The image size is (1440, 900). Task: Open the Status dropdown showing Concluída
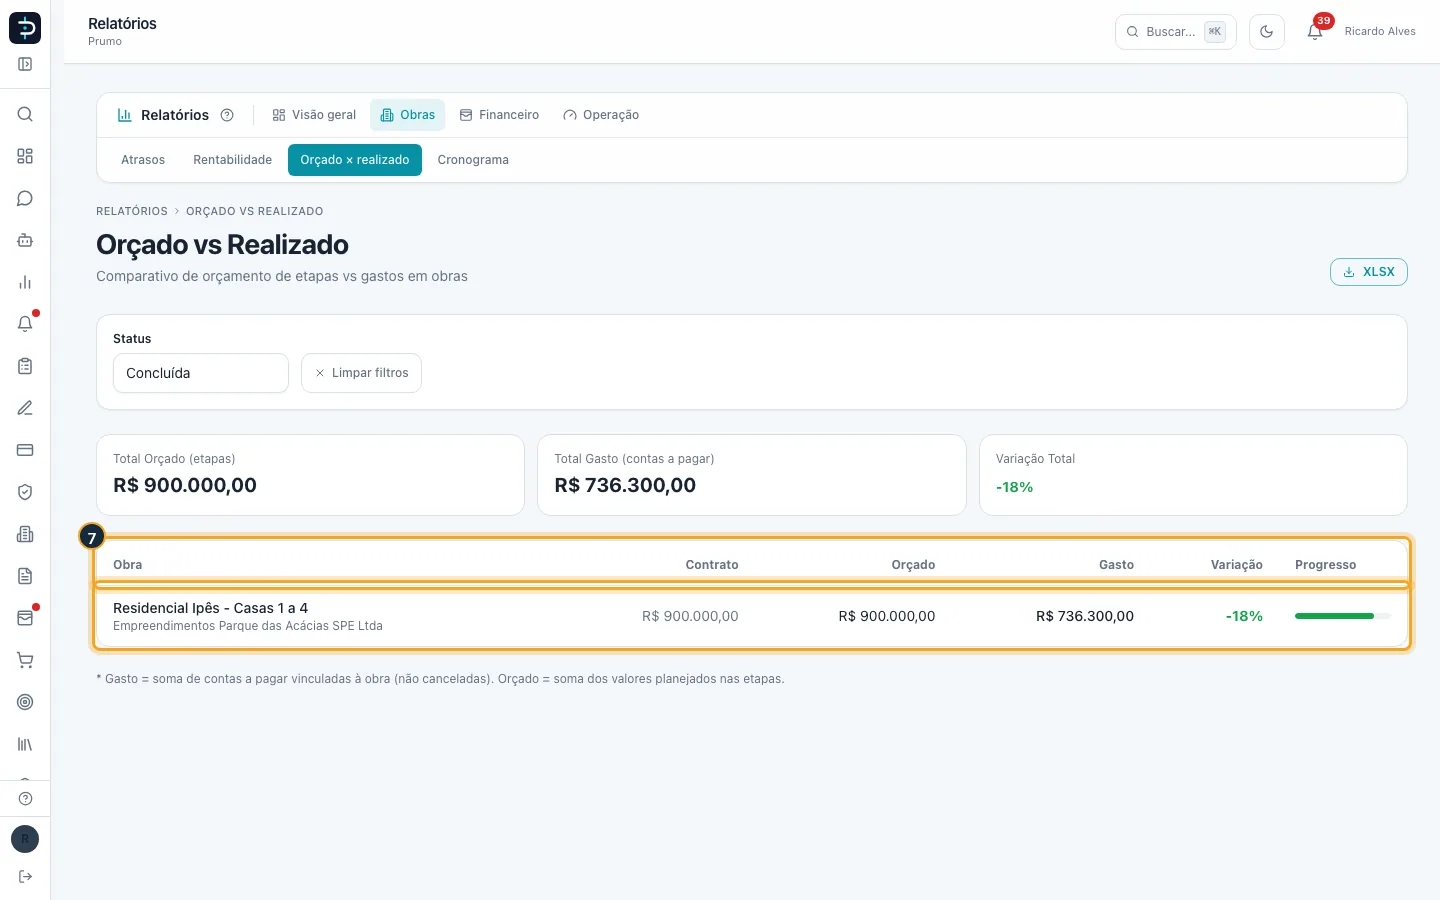(201, 373)
